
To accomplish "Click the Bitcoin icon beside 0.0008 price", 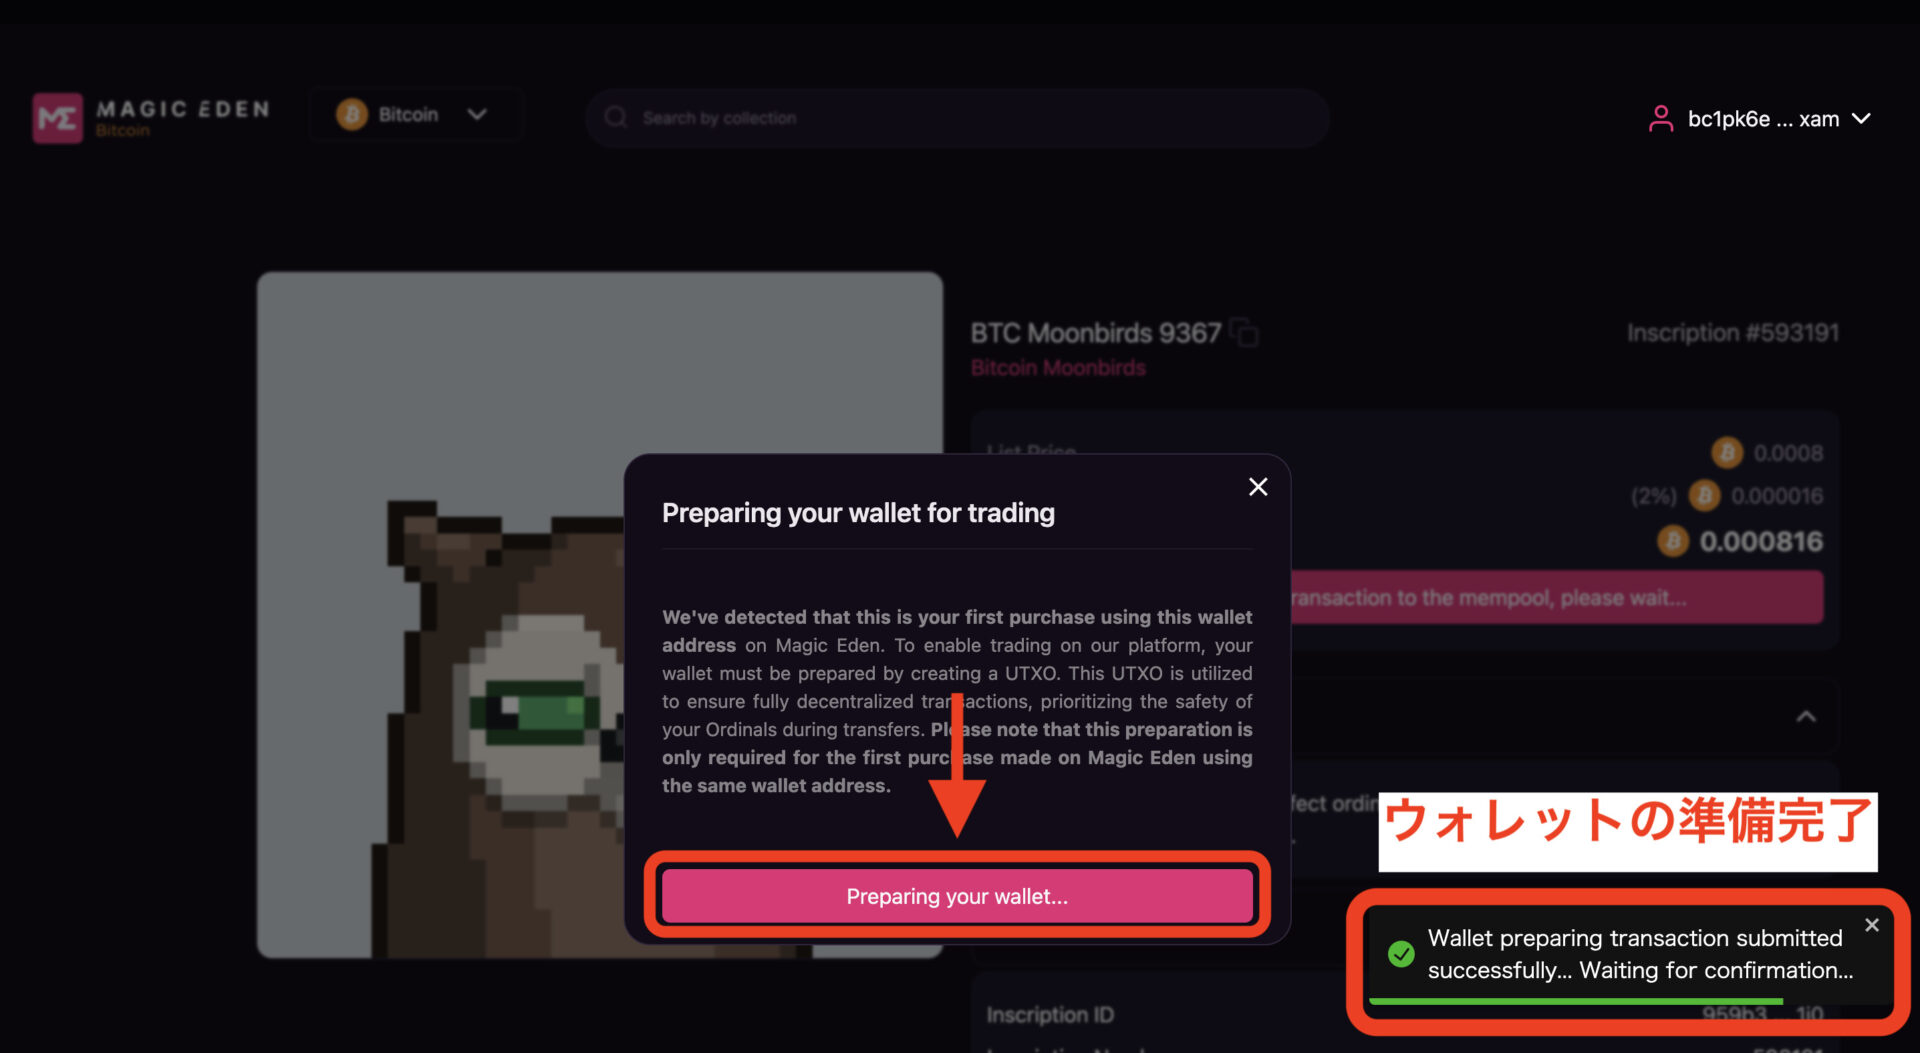I will pos(1727,453).
